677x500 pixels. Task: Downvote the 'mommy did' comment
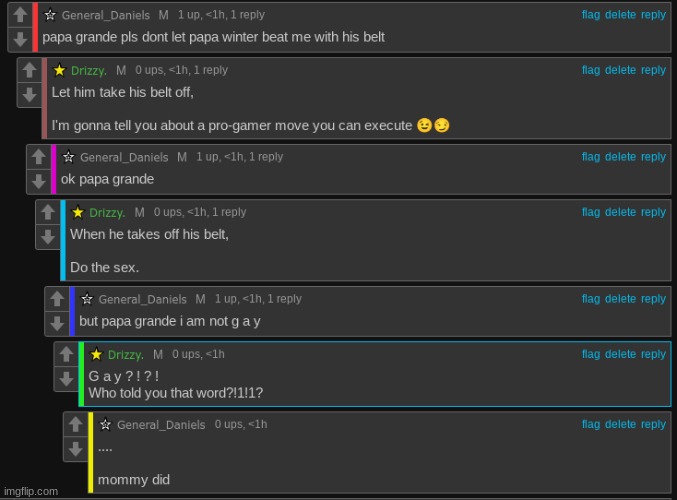tap(76, 449)
